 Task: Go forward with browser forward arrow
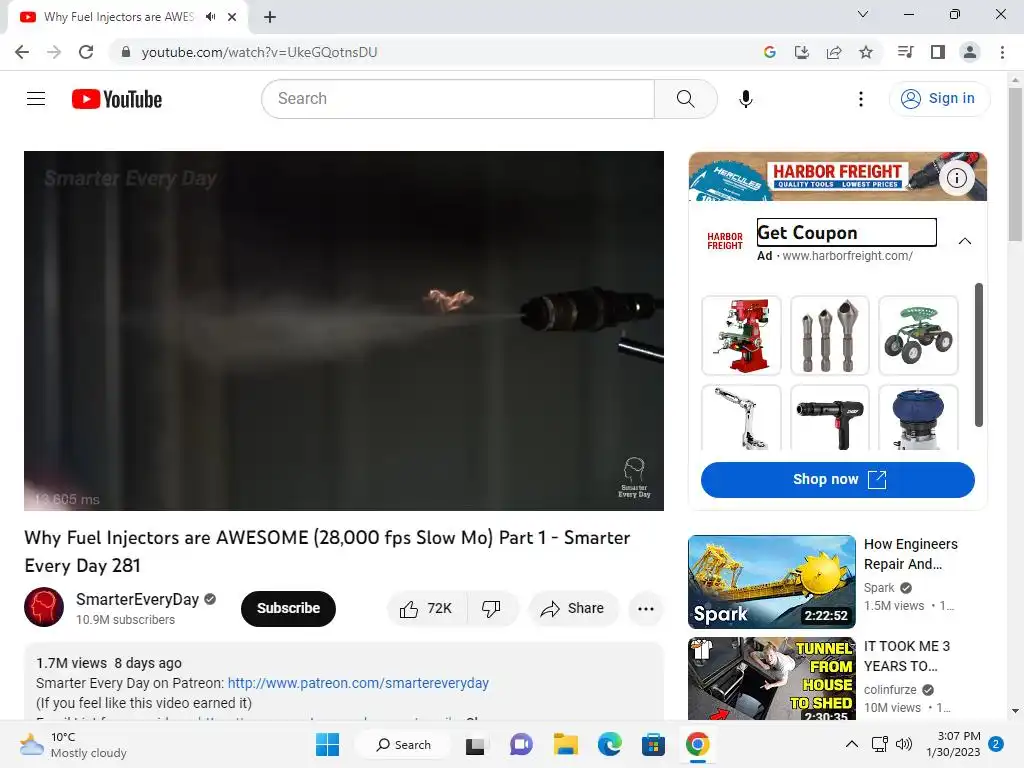(54, 52)
